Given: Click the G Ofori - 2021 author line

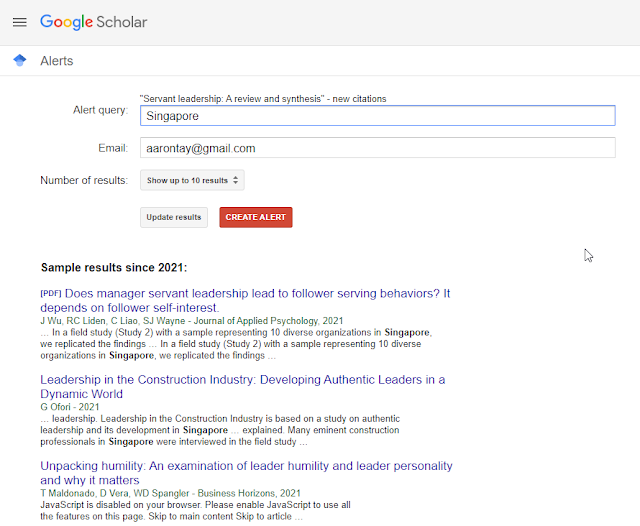Looking at the screenshot, I should coord(70,407).
